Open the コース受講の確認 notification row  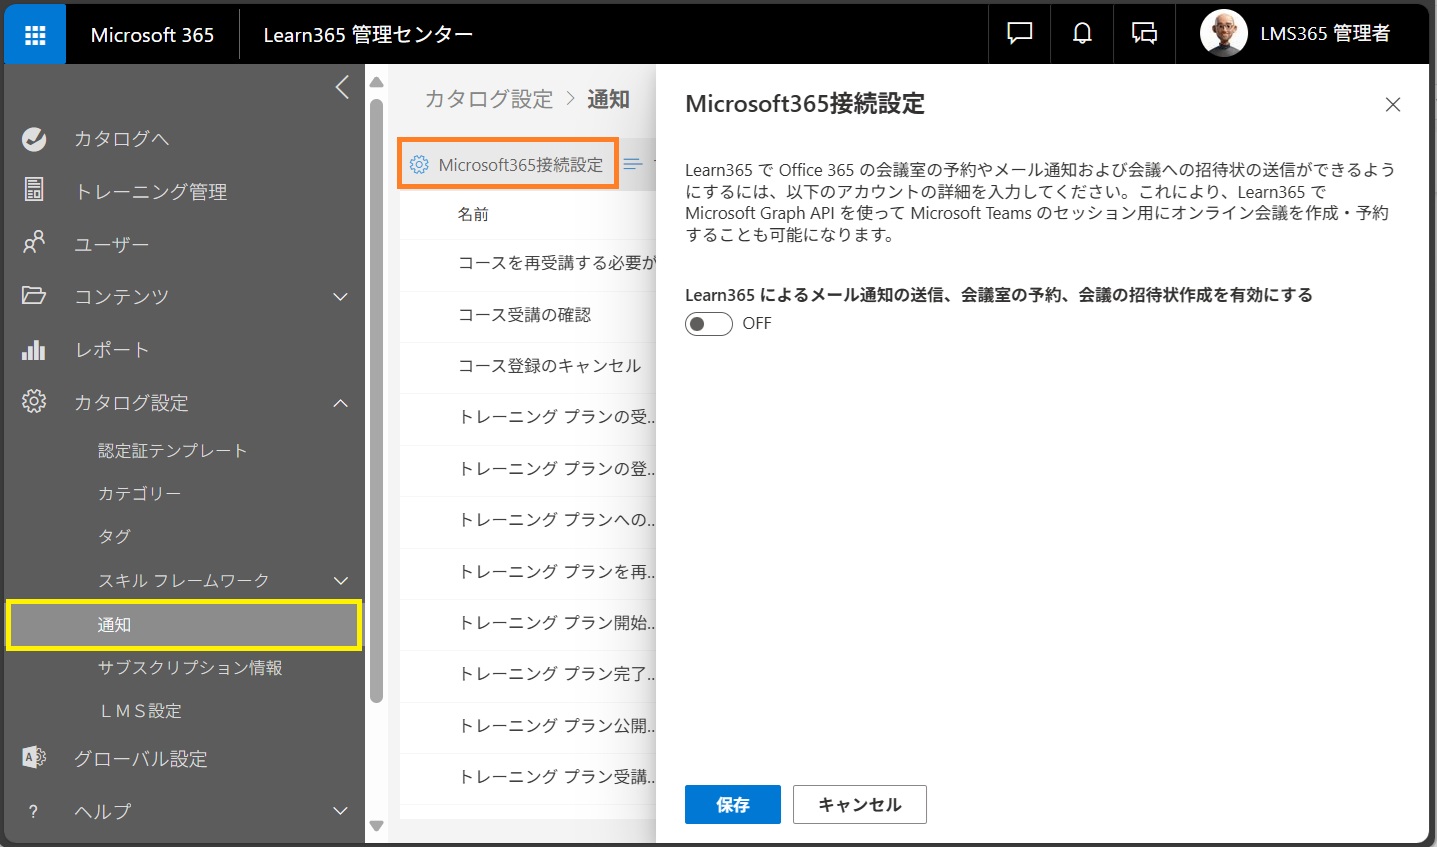coord(528,315)
